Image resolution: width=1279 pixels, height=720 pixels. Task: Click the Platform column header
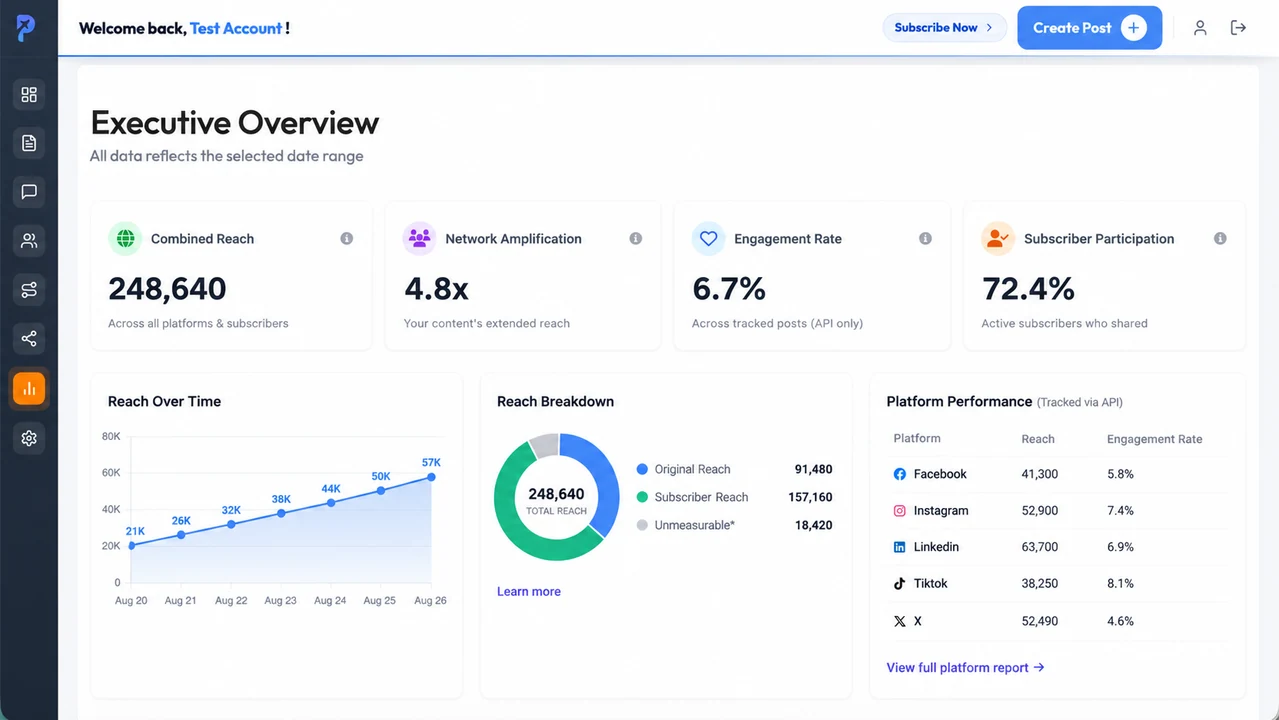tap(917, 438)
